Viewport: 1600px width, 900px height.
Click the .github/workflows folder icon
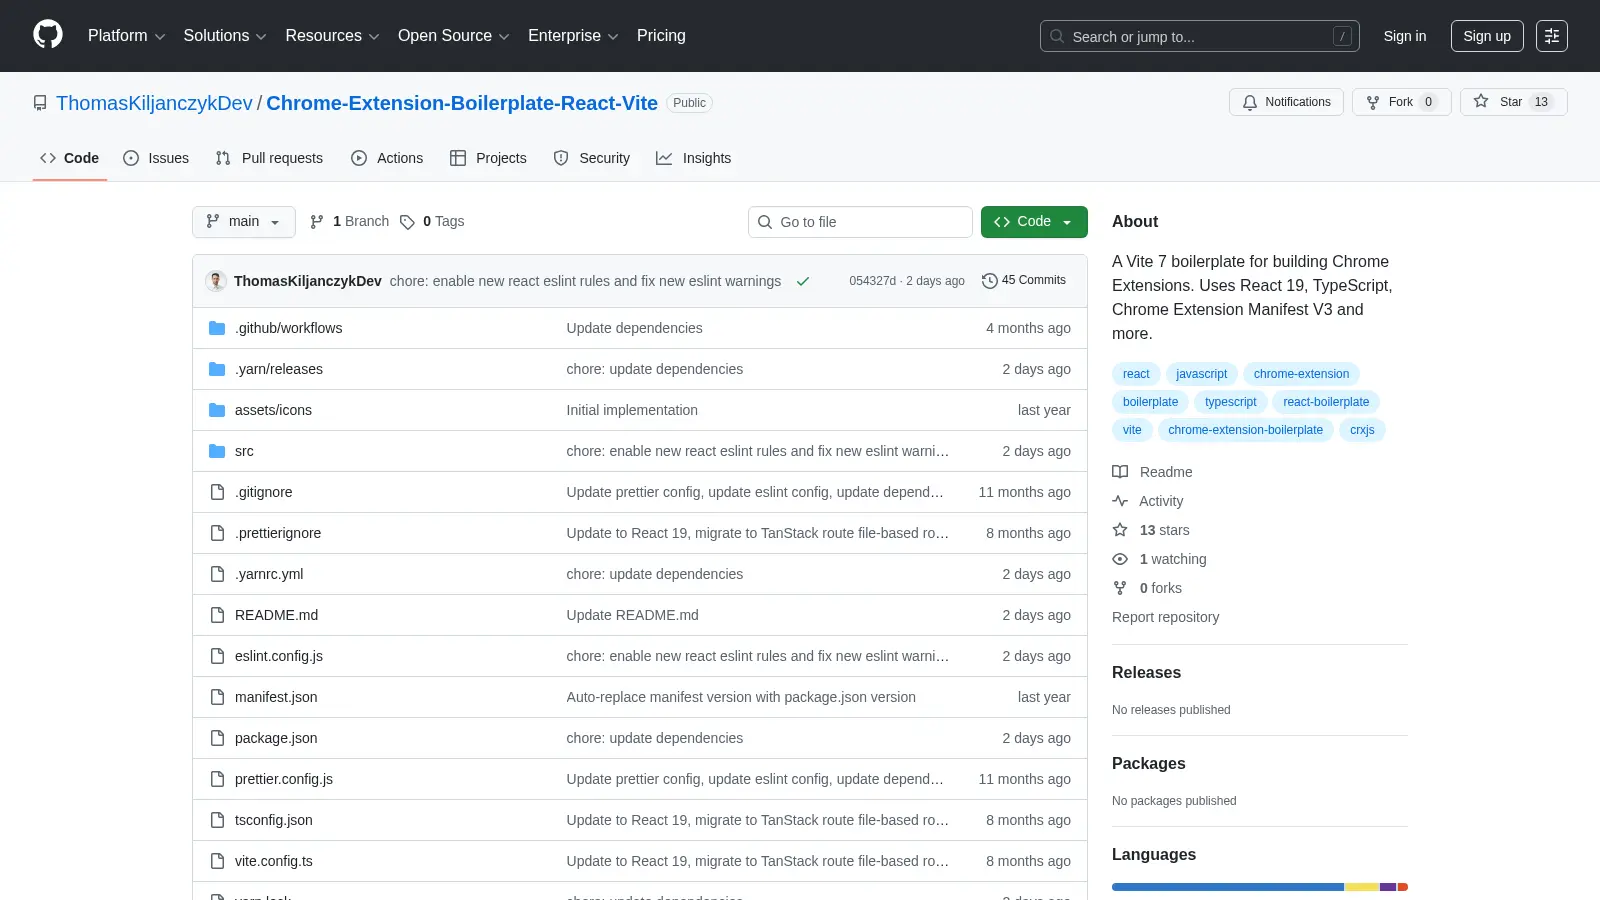(x=217, y=328)
